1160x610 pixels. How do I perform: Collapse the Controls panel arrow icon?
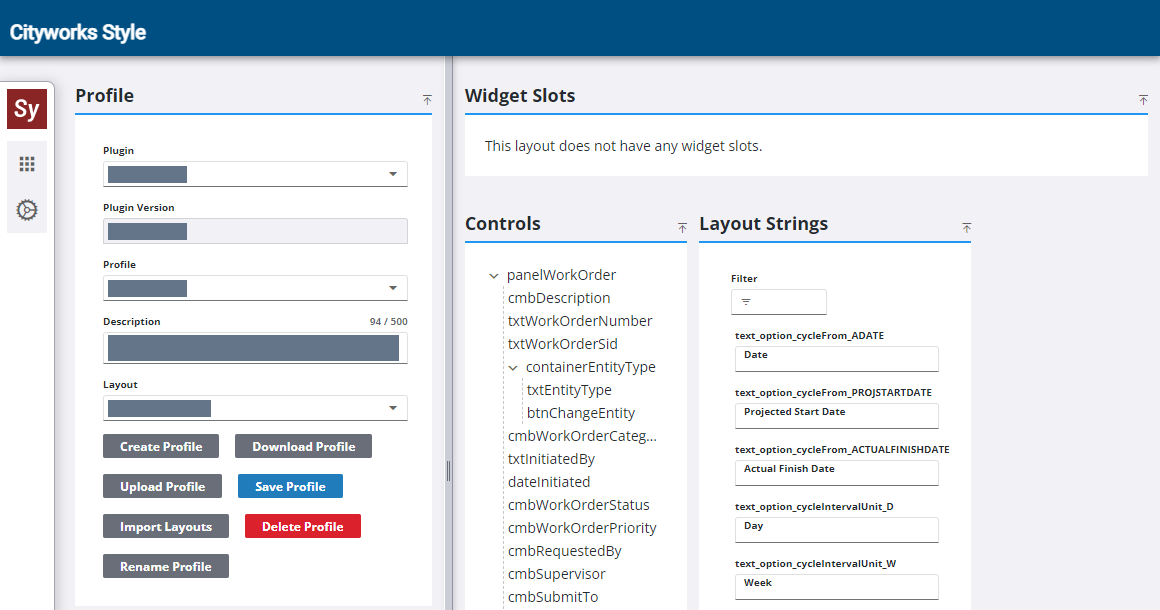(x=682, y=227)
